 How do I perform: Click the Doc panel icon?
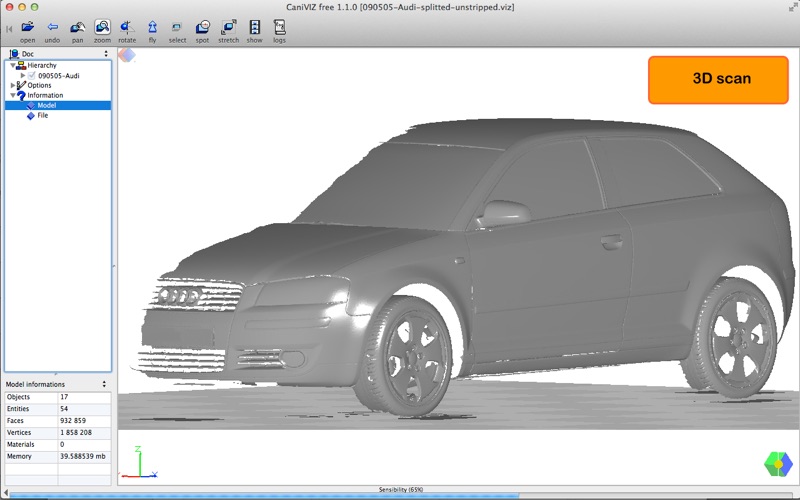click(14, 54)
